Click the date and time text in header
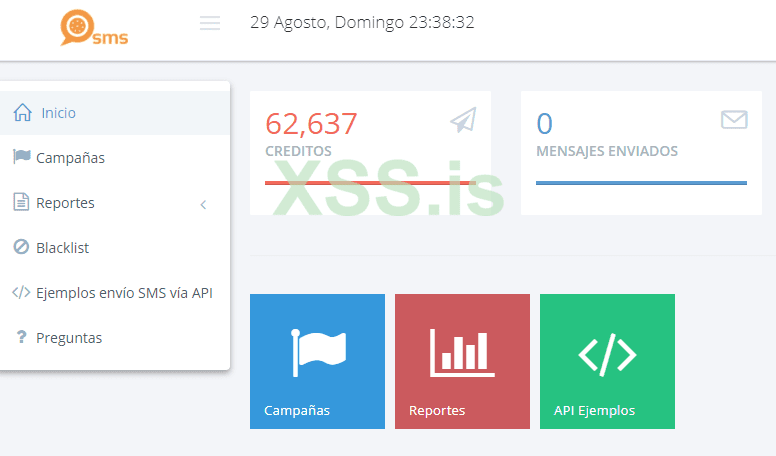The image size is (776, 456). [x=362, y=22]
